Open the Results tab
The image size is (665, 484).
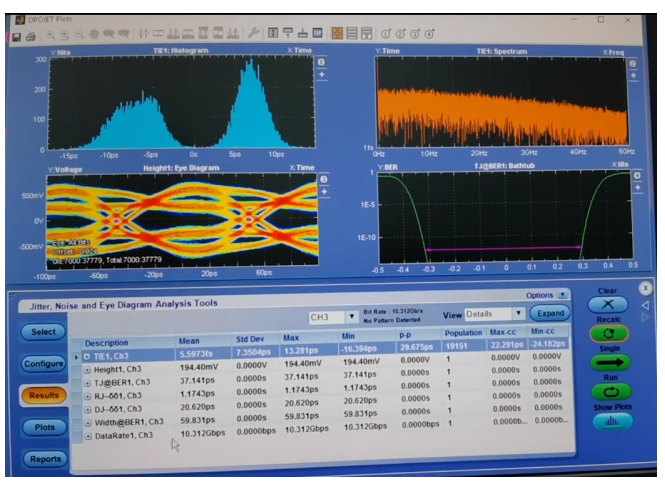pos(43,394)
